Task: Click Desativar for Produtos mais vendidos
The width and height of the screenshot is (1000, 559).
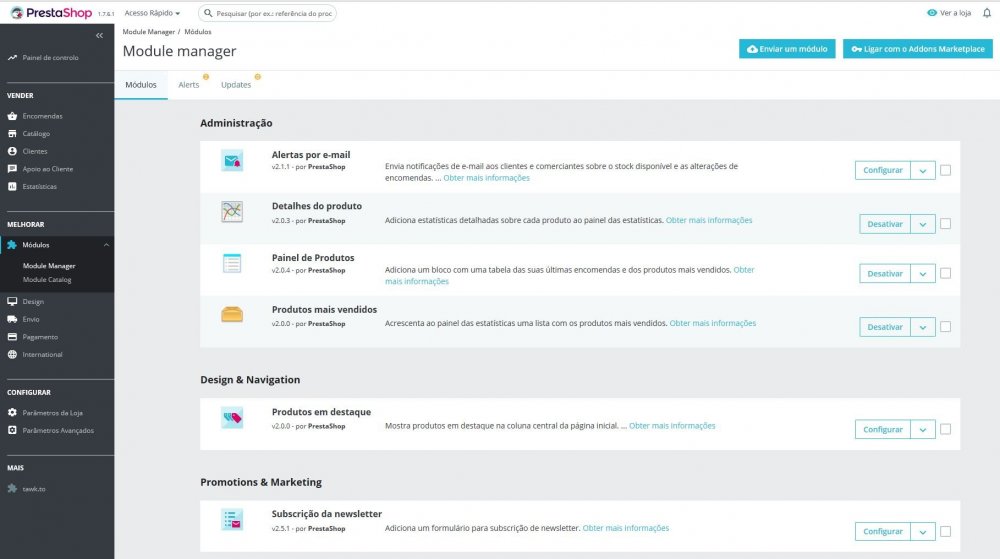Action: point(885,327)
